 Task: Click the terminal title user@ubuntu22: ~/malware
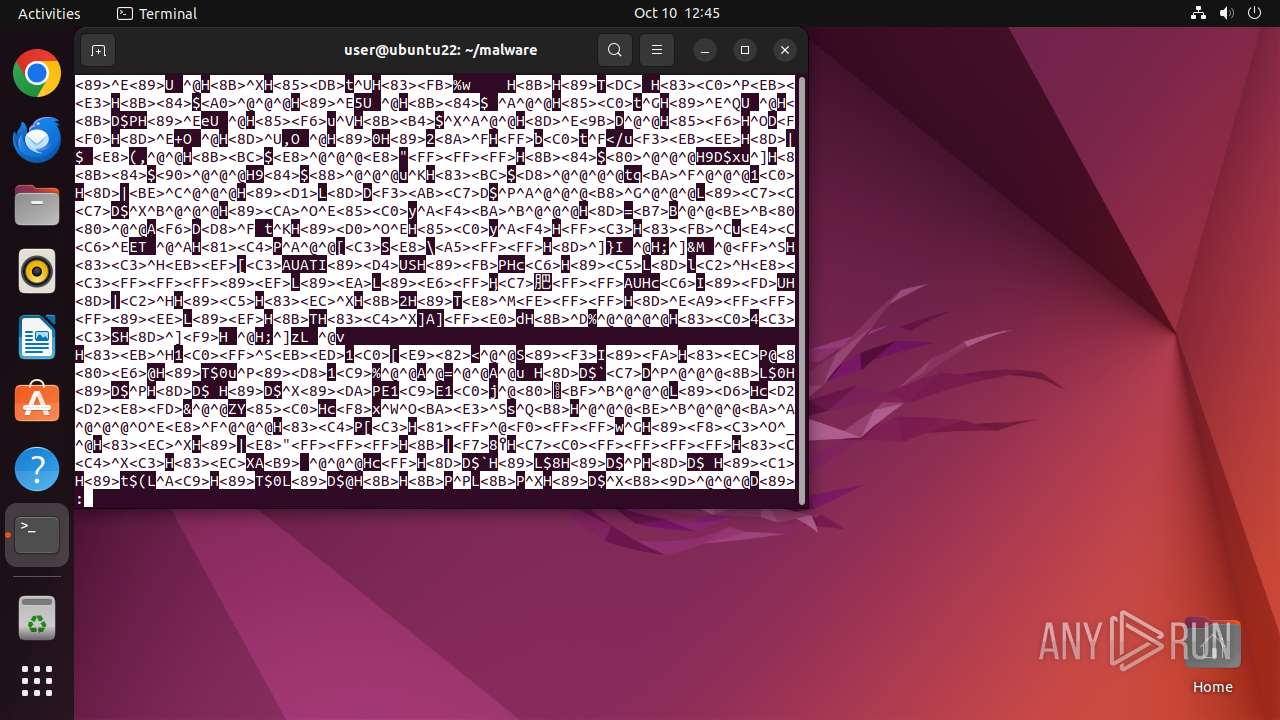point(441,49)
